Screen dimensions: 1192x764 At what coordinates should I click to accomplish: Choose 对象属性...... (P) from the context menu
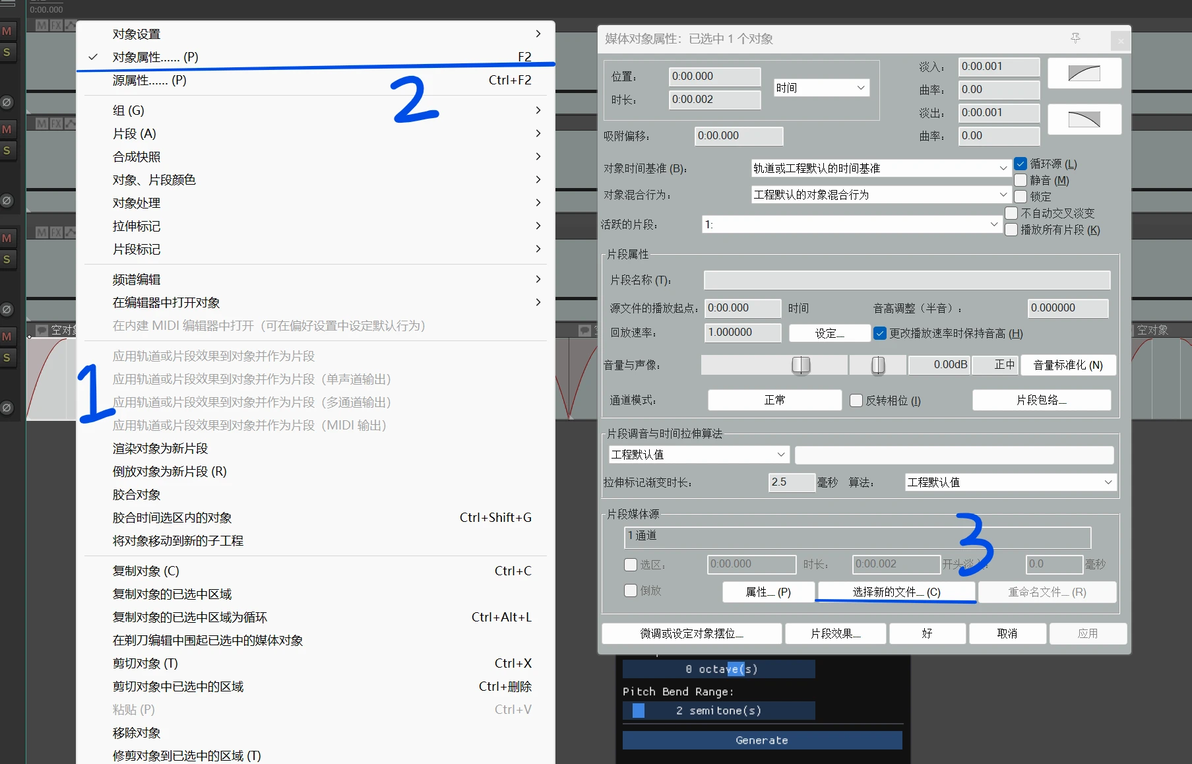[315, 57]
